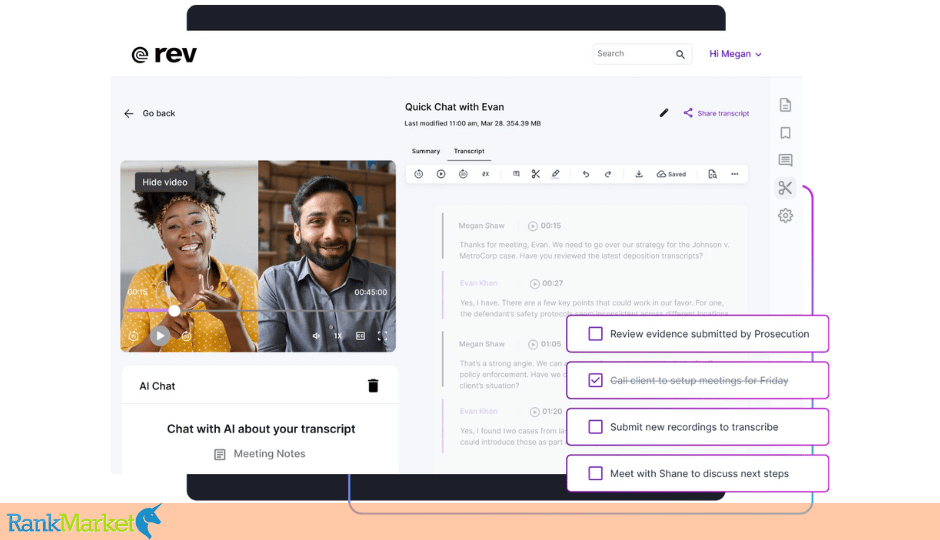Rewind the transcript toolbar playback 15 seconds
940x540 pixels.
tap(418, 174)
